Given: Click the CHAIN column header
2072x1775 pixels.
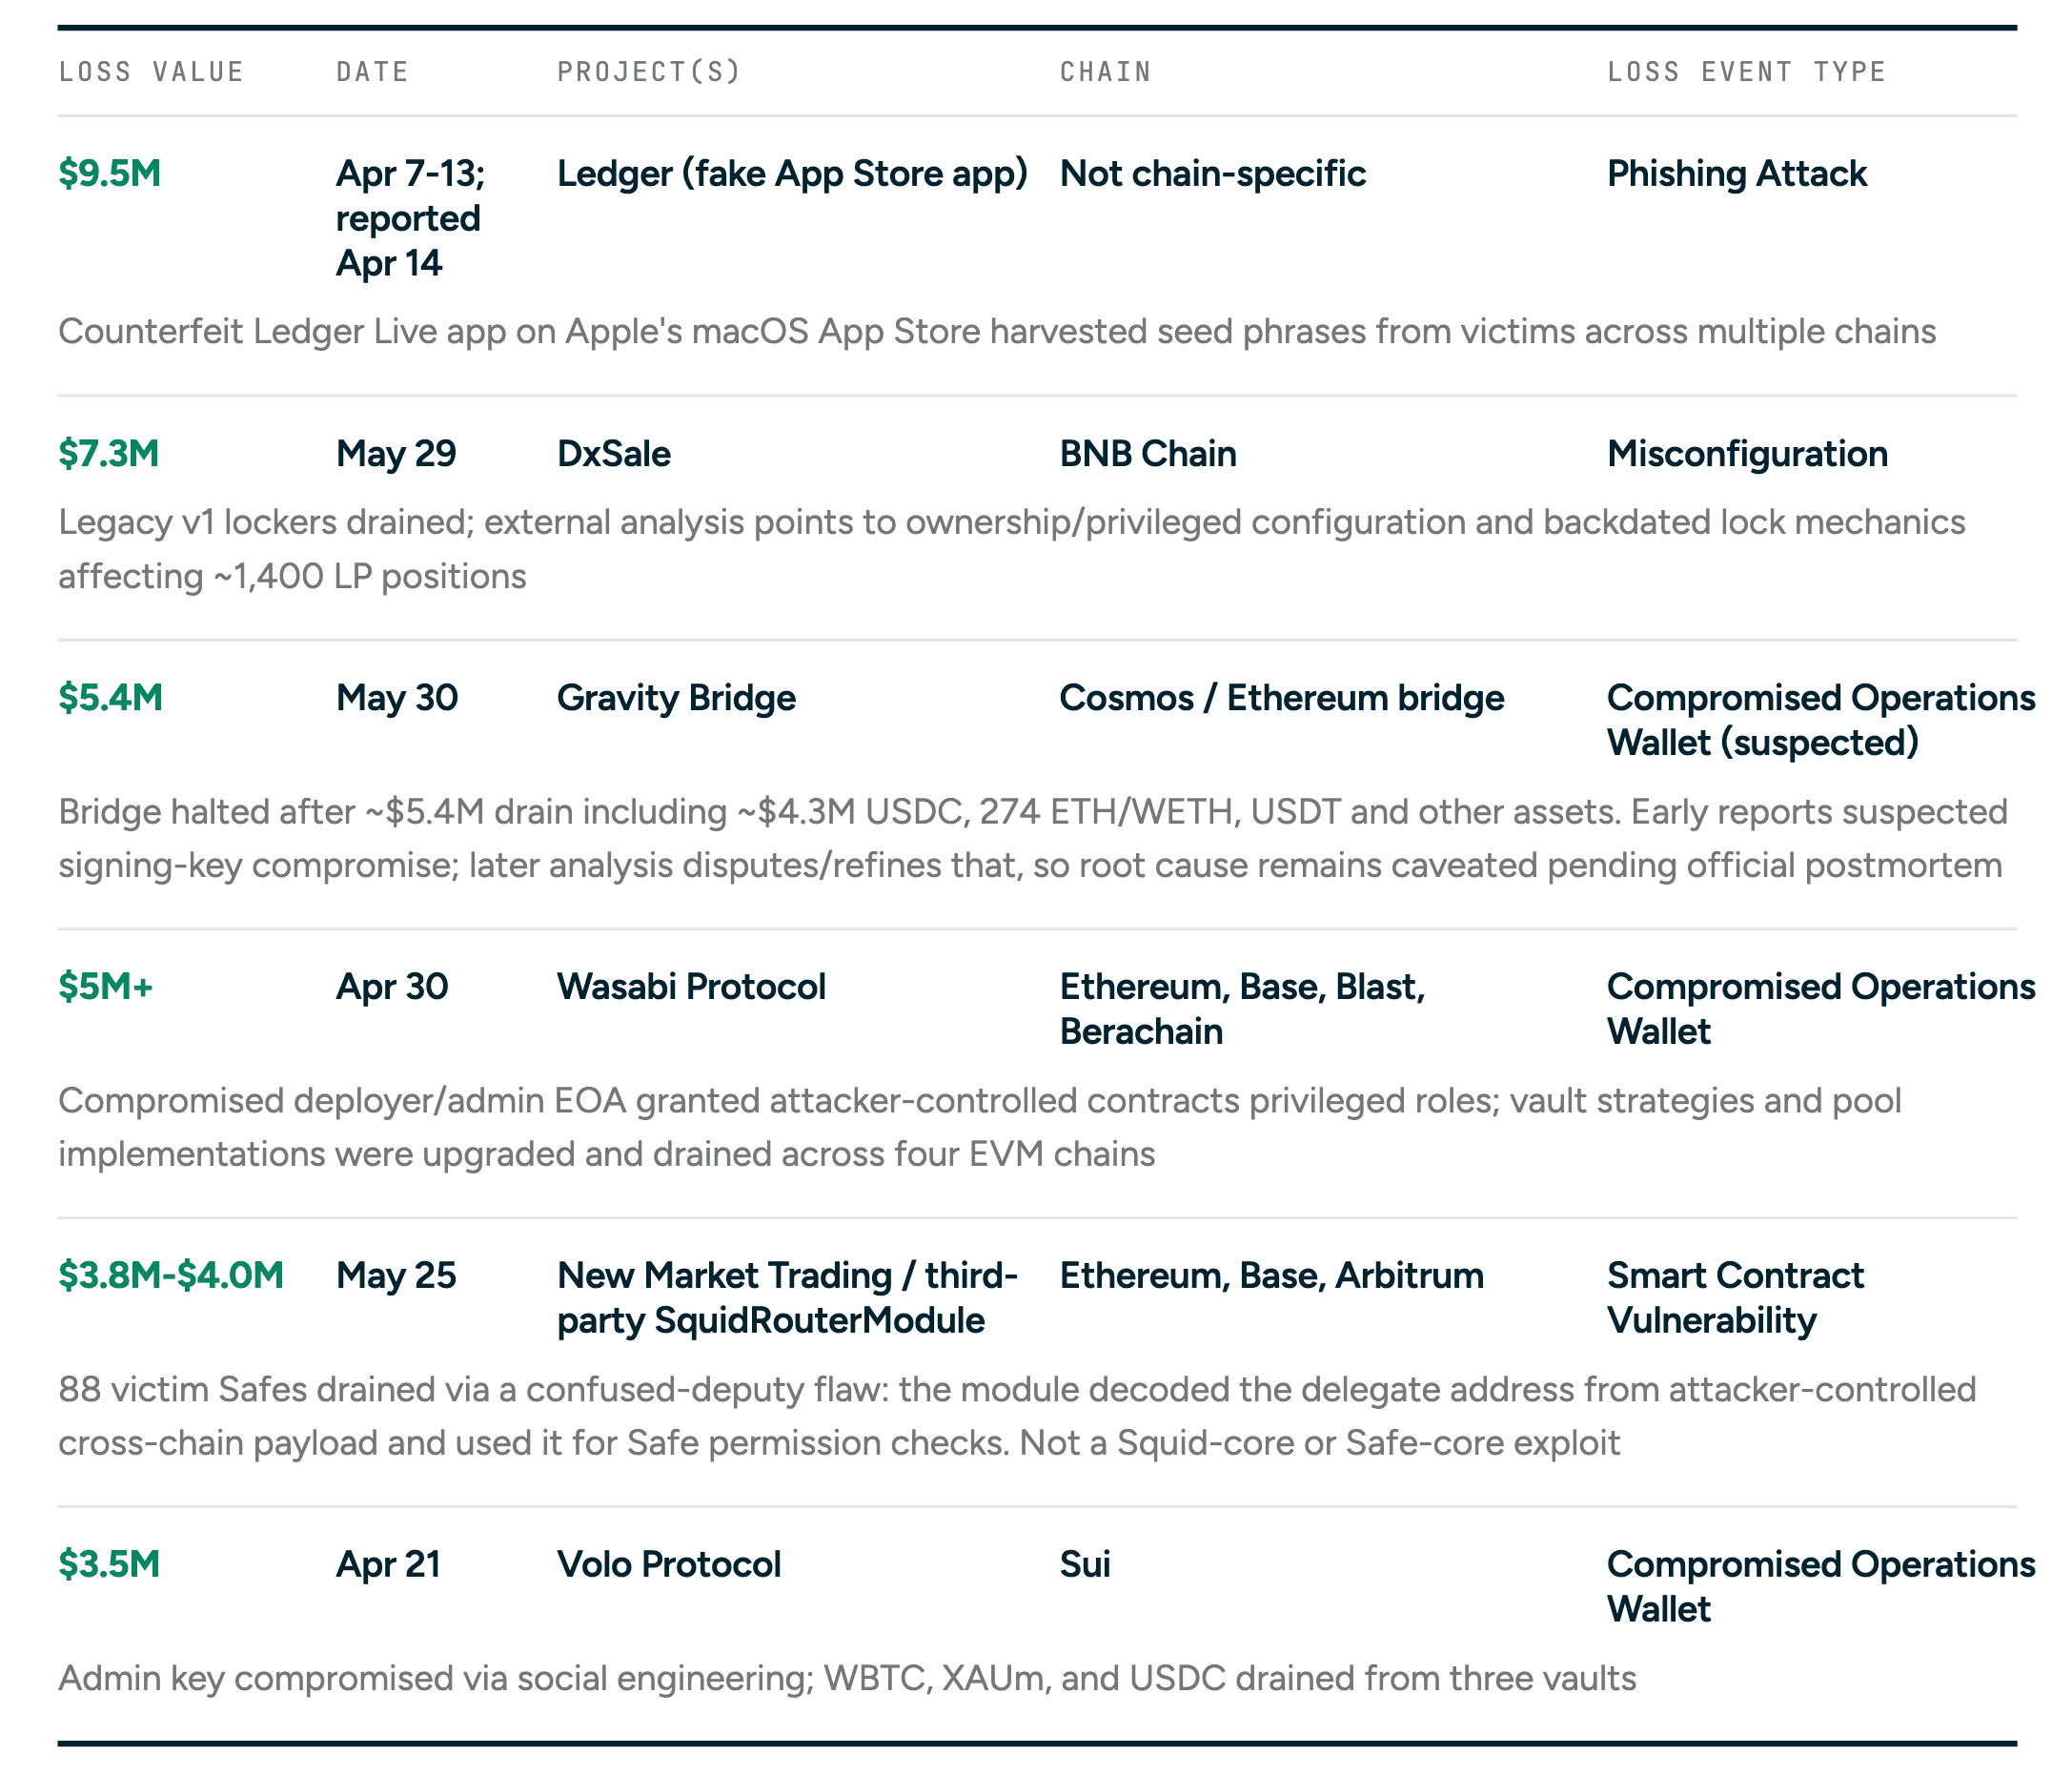Looking at the screenshot, I should click(x=1105, y=72).
